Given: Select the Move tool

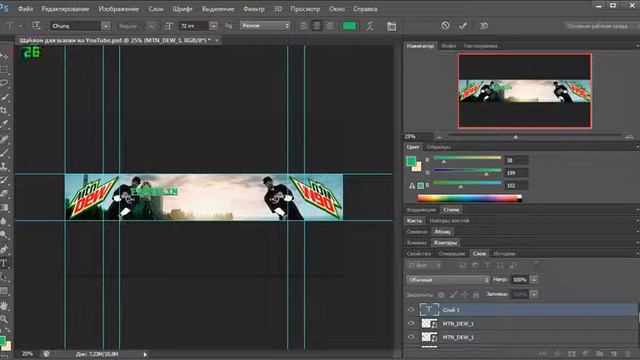Looking at the screenshot, I should (x=4, y=56).
